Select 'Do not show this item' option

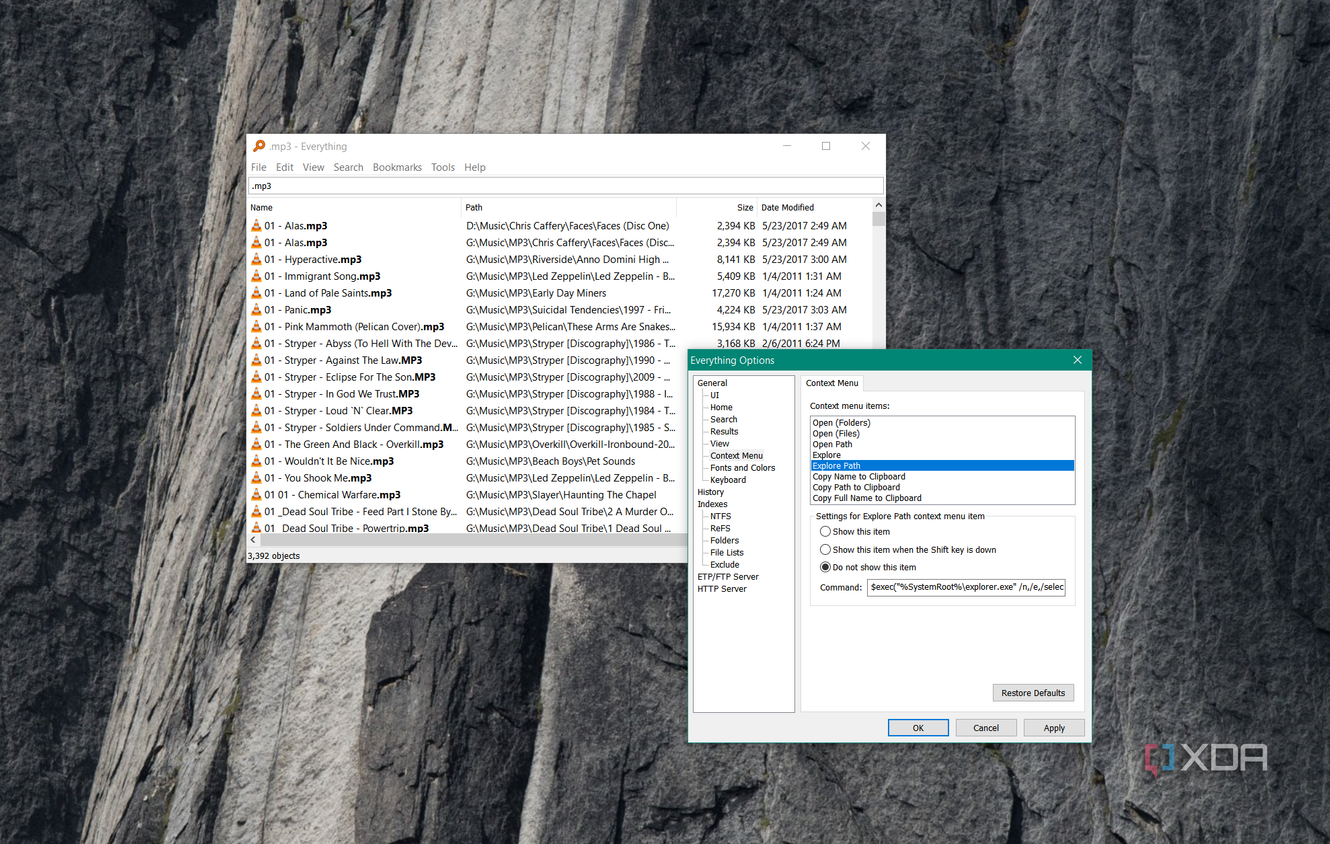coord(825,567)
